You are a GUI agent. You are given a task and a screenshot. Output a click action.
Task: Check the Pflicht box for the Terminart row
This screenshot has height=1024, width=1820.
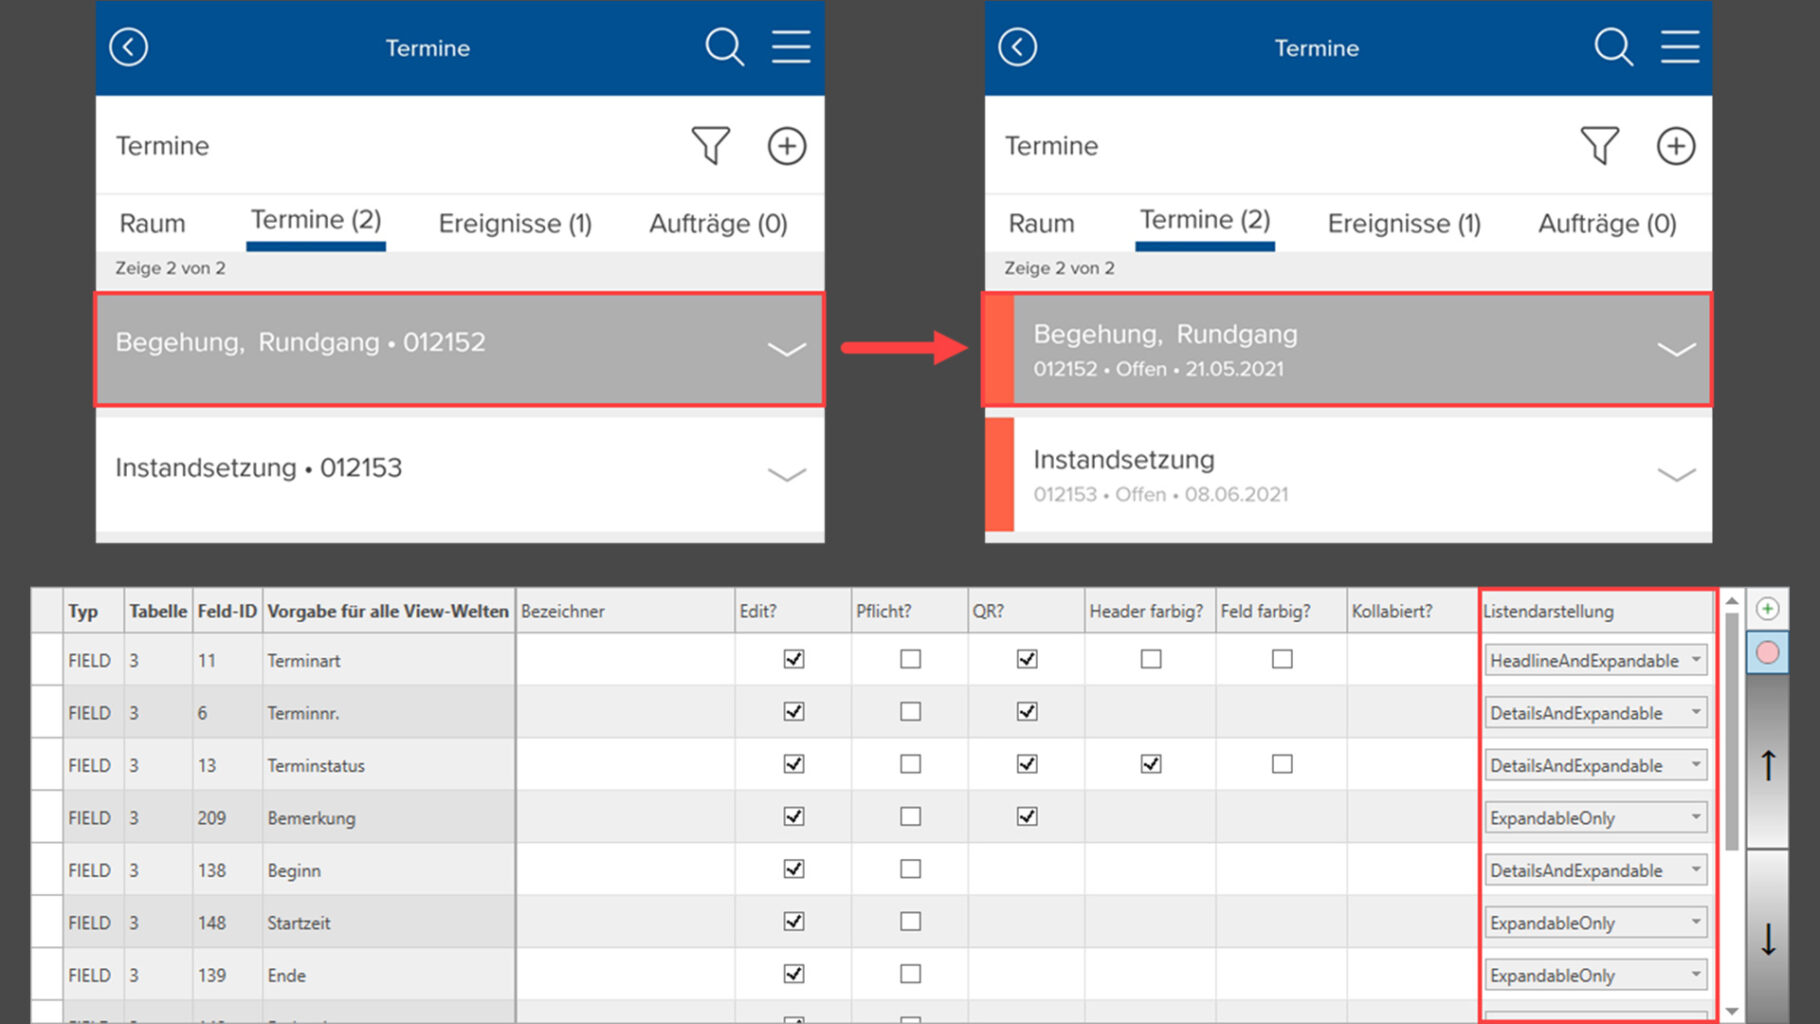click(x=910, y=660)
